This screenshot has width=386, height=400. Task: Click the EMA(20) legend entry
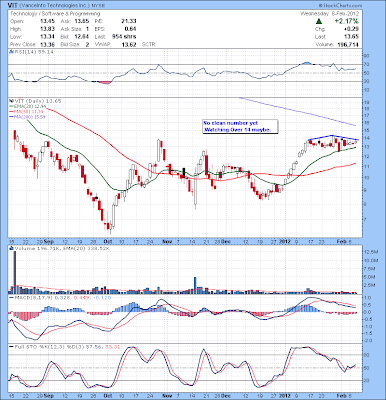28,106
